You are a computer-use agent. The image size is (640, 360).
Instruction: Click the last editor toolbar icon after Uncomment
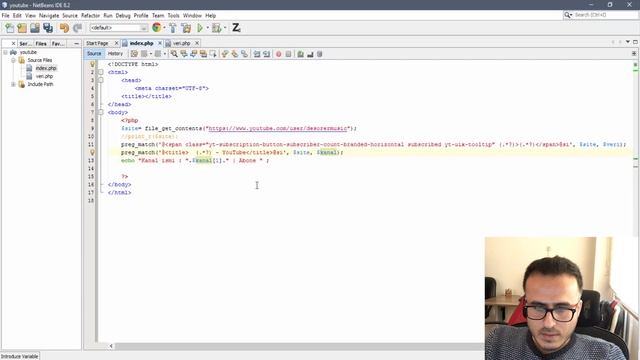point(320,54)
